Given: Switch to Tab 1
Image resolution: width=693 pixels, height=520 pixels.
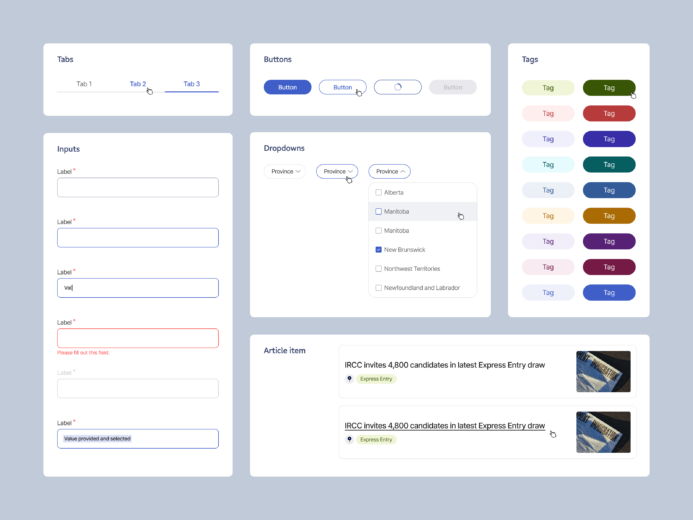Looking at the screenshot, I should point(84,84).
